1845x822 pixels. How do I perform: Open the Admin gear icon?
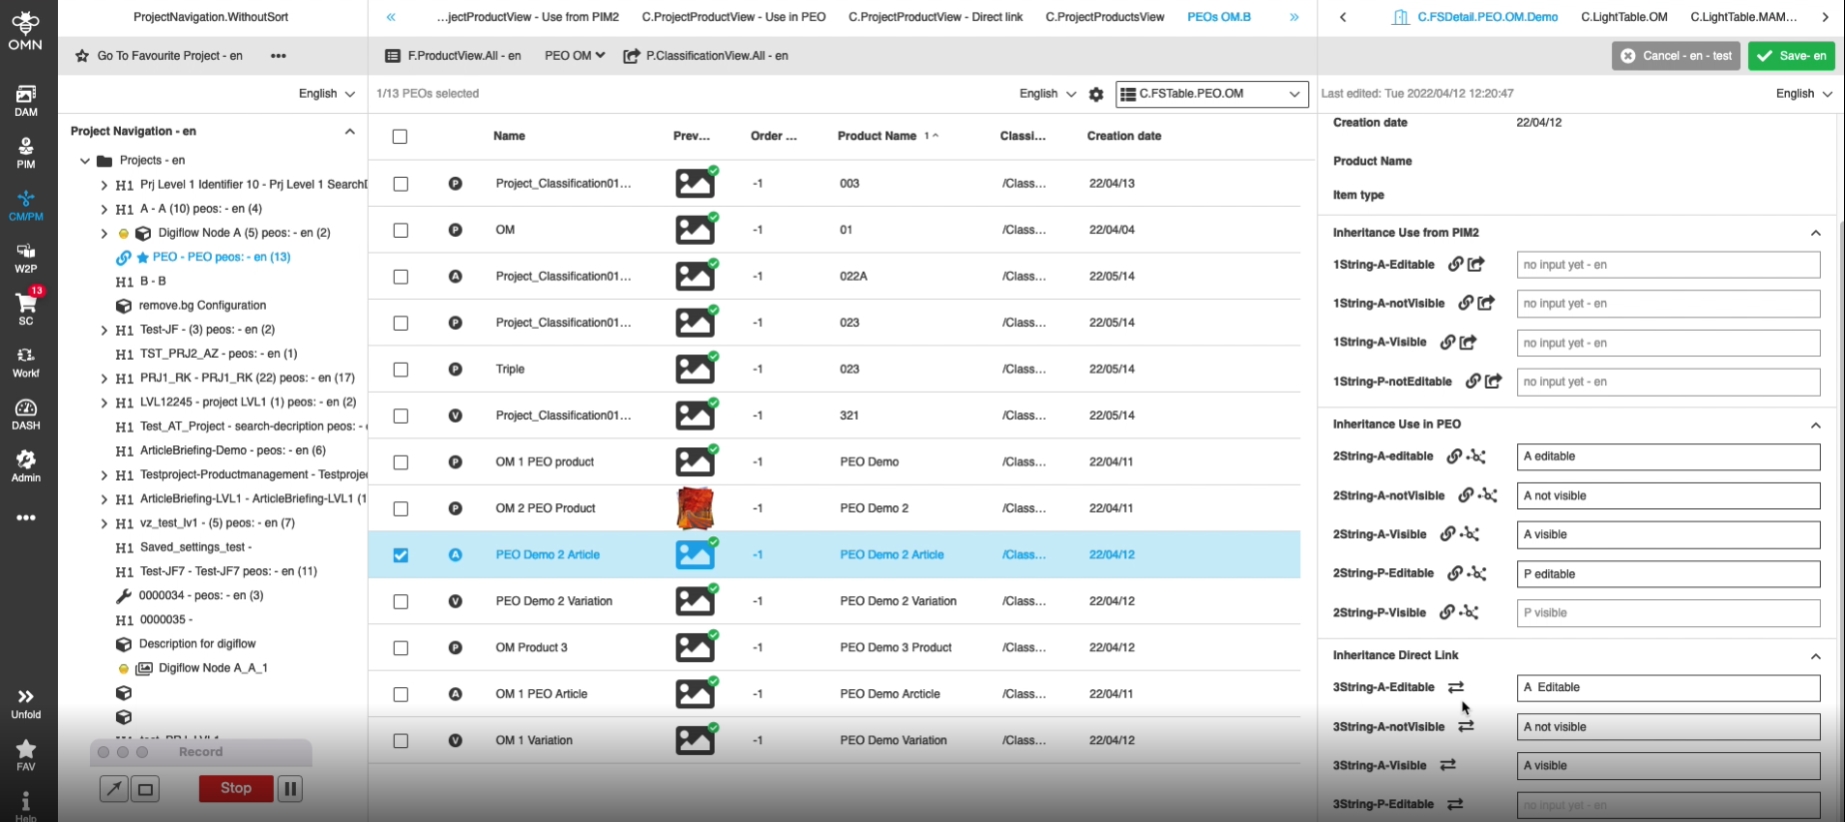[26, 465]
